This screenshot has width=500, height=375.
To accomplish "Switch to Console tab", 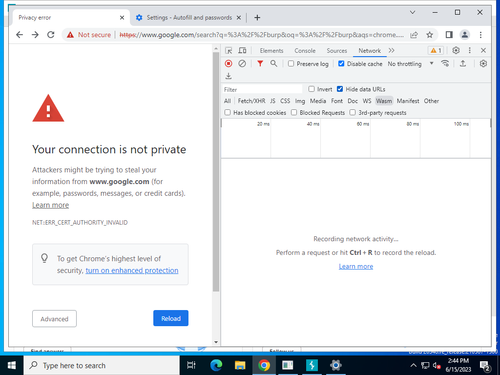I will 305,51.
